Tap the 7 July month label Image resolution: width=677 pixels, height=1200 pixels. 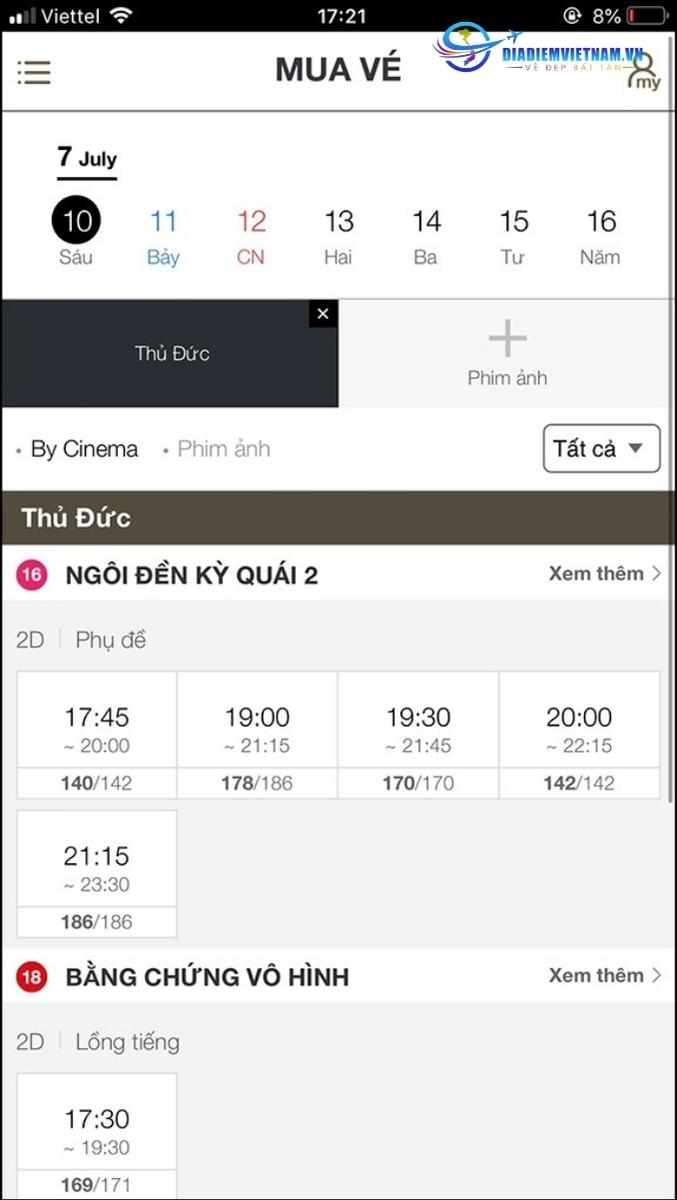click(87, 158)
